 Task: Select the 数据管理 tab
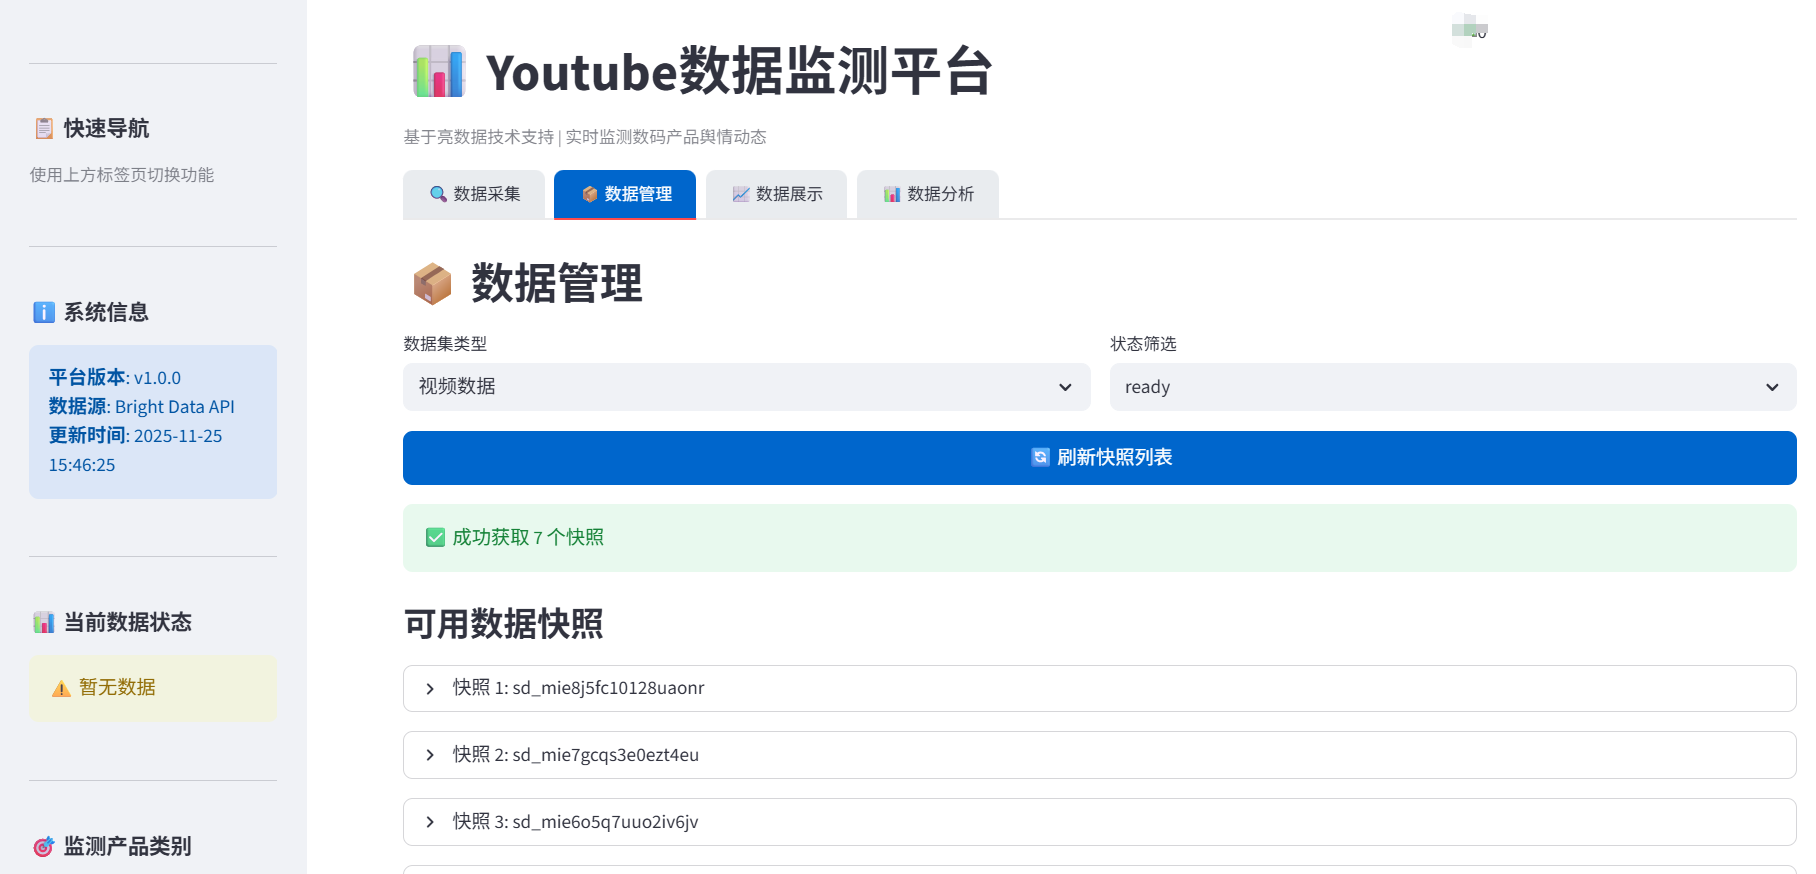[625, 194]
